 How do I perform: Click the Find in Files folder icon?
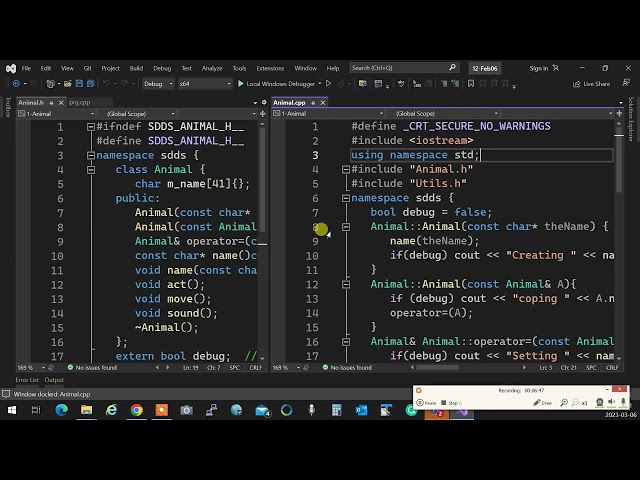coord(362,84)
